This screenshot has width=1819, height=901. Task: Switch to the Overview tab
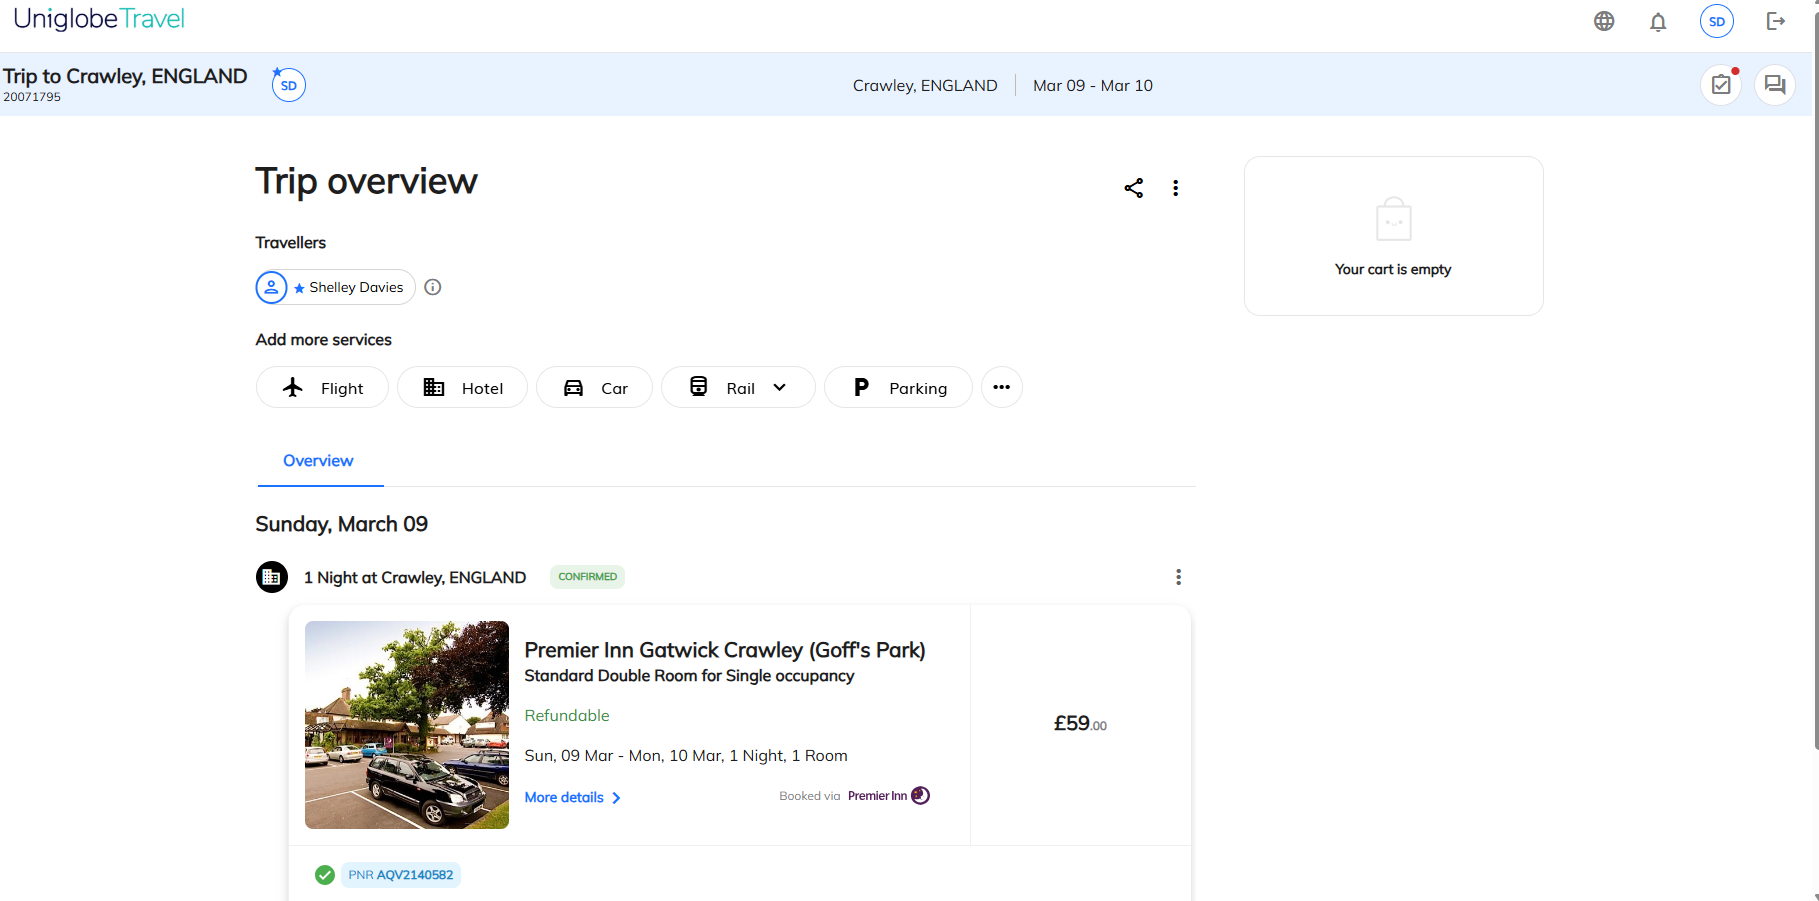click(x=319, y=461)
